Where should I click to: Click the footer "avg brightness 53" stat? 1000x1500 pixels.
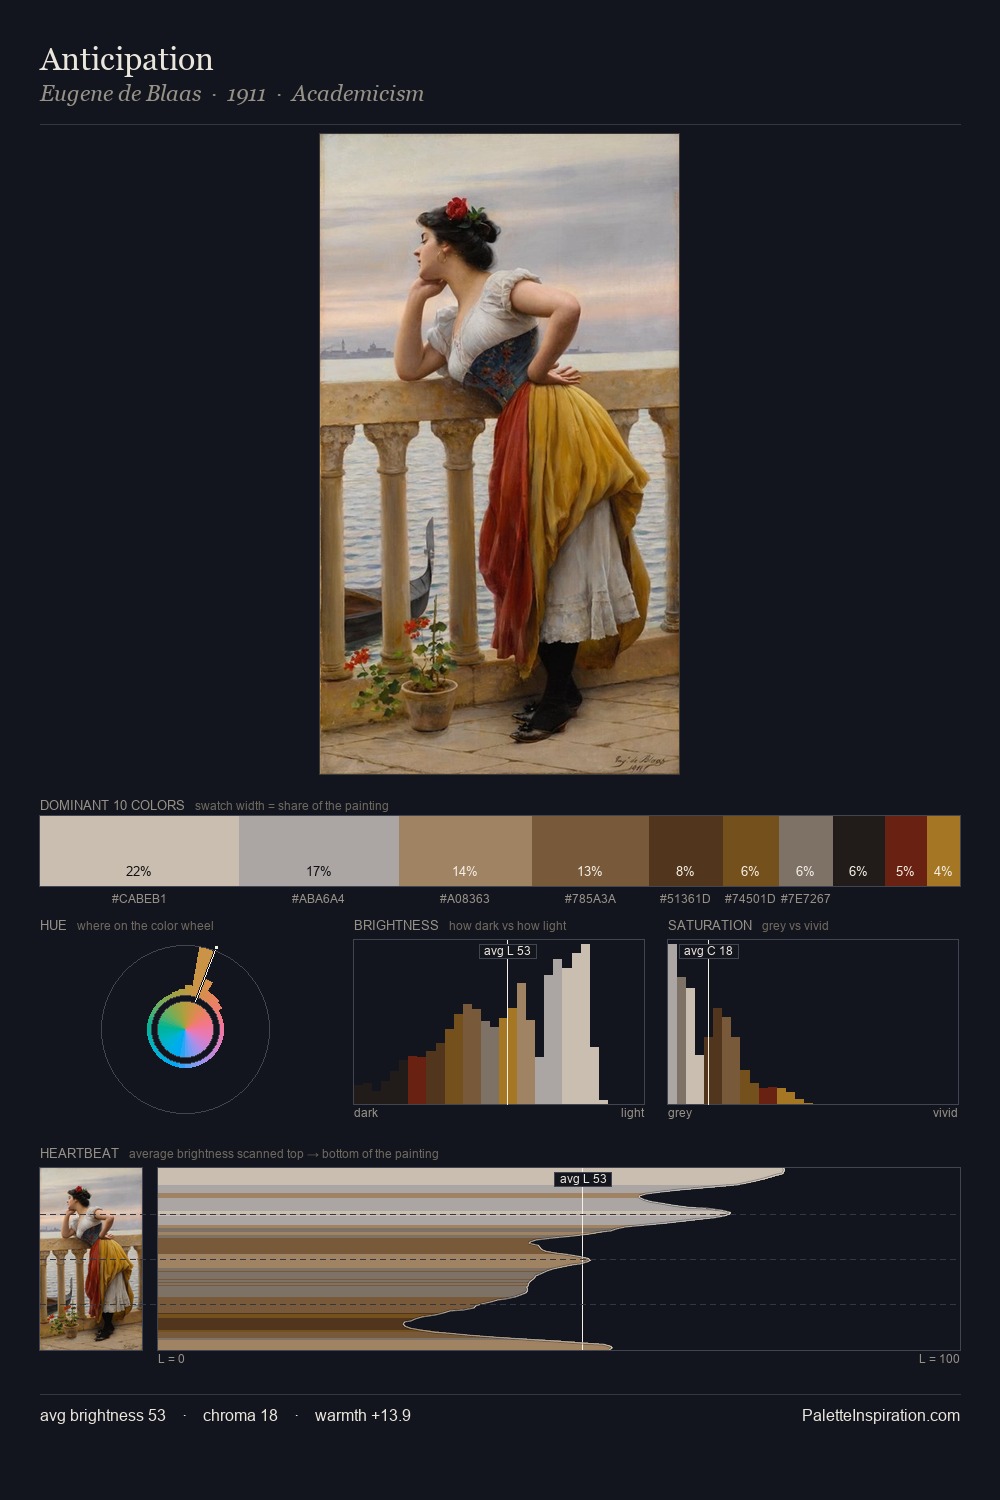(x=103, y=1415)
